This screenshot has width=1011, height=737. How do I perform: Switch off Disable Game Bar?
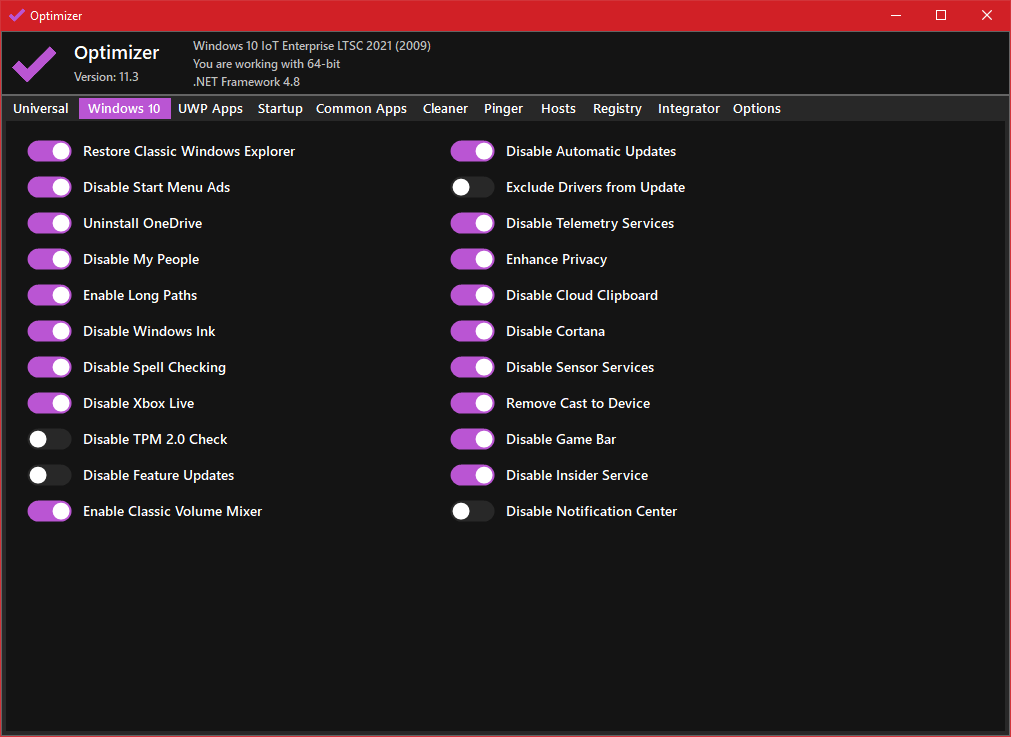[472, 439]
